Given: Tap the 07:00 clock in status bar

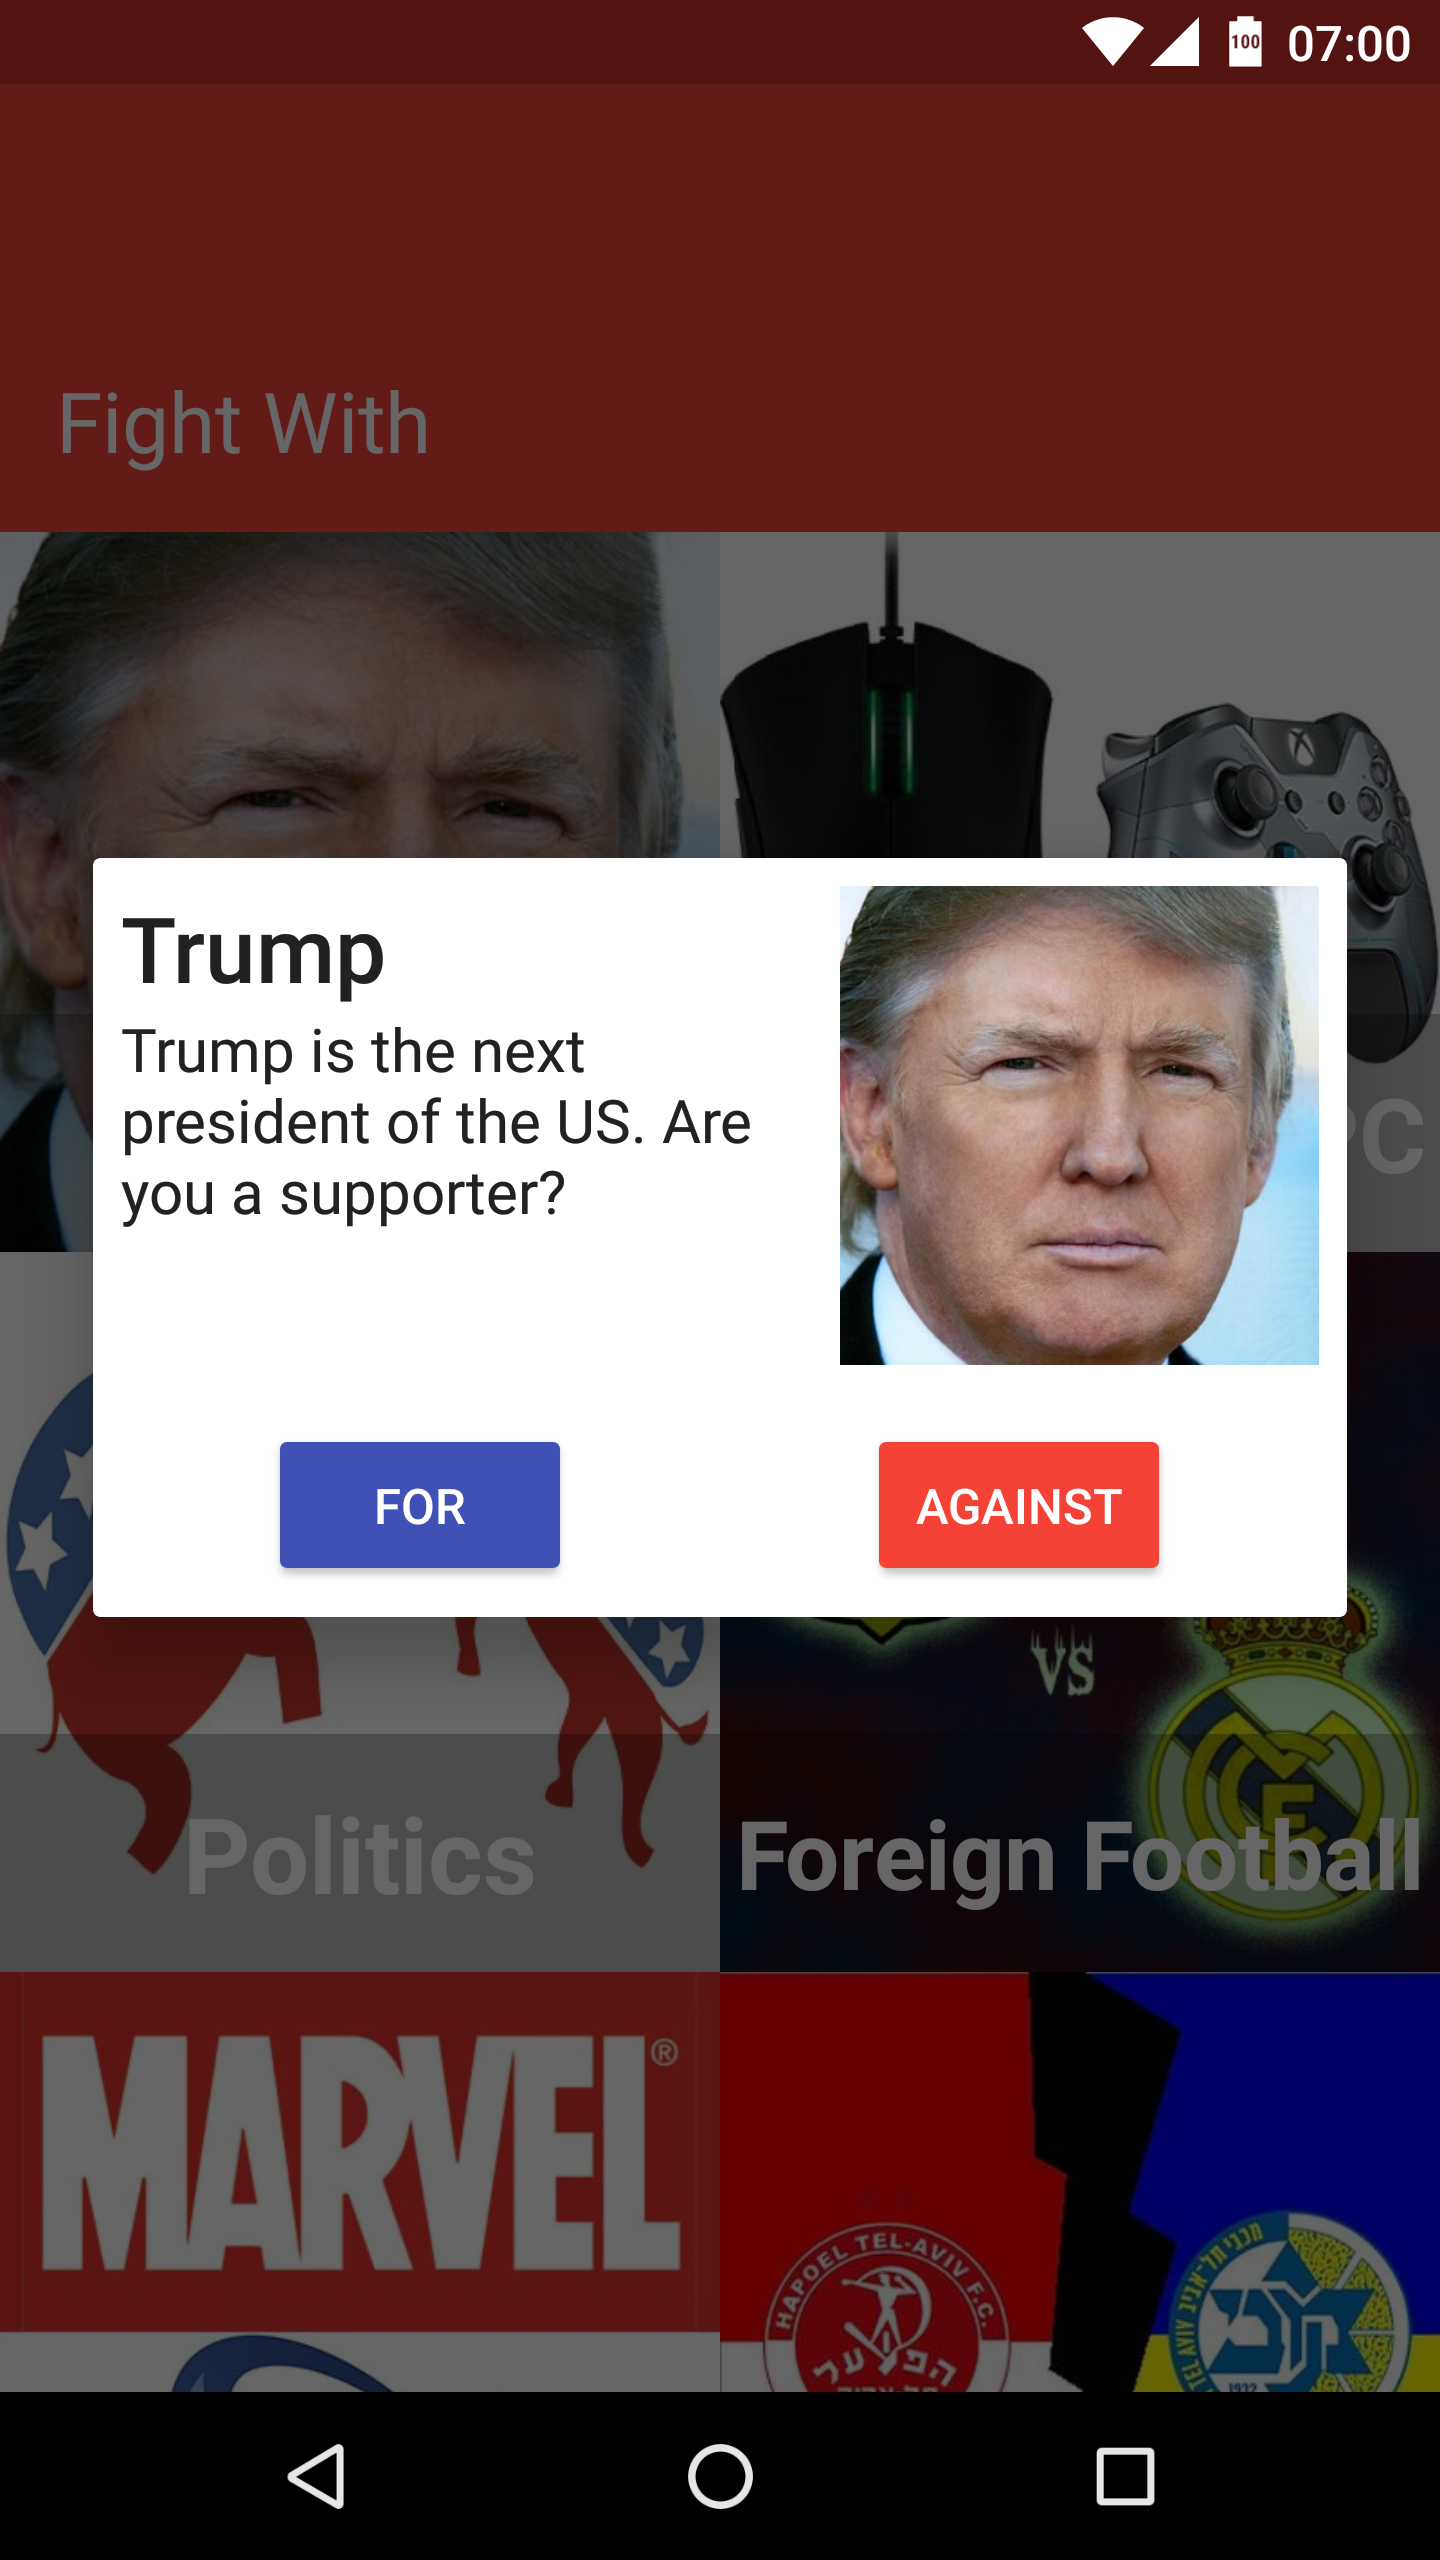Looking at the screenshot, I should [1349, 44].
